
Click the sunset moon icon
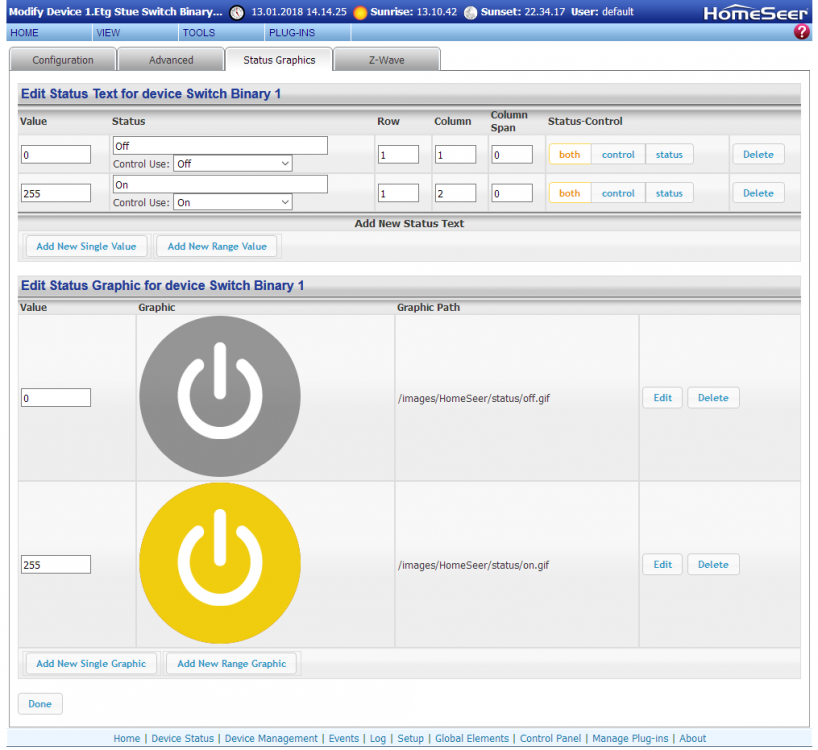[471, 13]
